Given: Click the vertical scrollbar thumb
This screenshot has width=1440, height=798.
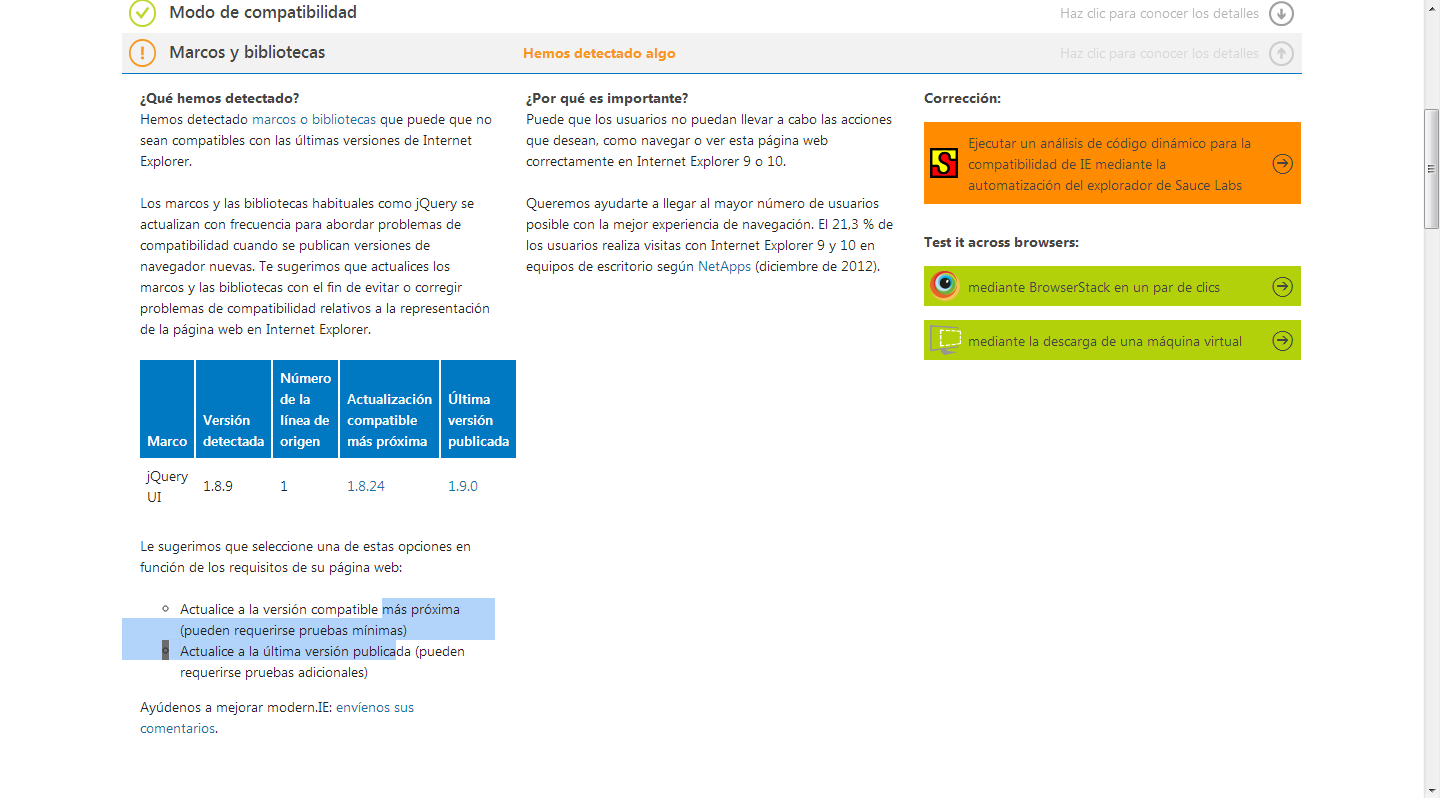Looking at the screenshot, I should tap(1432, 168).
